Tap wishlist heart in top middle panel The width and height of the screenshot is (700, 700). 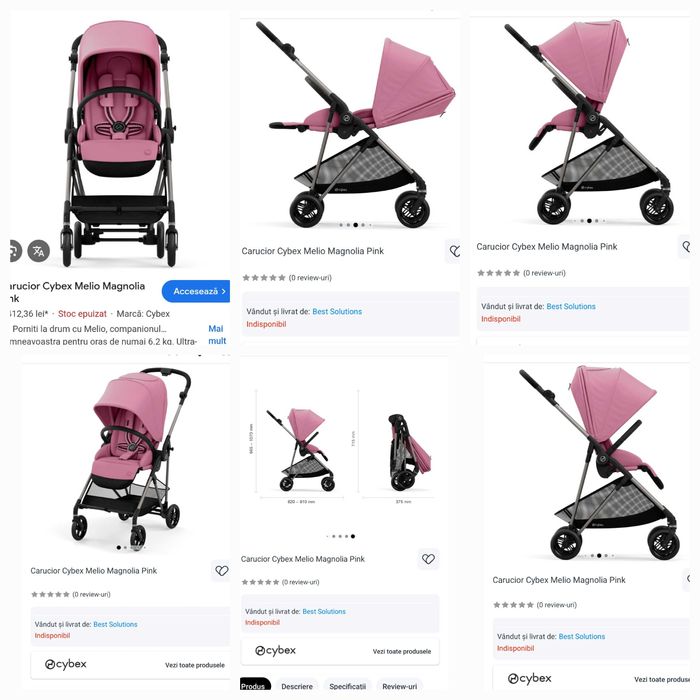pyautogui.click(x=454, y=251)
